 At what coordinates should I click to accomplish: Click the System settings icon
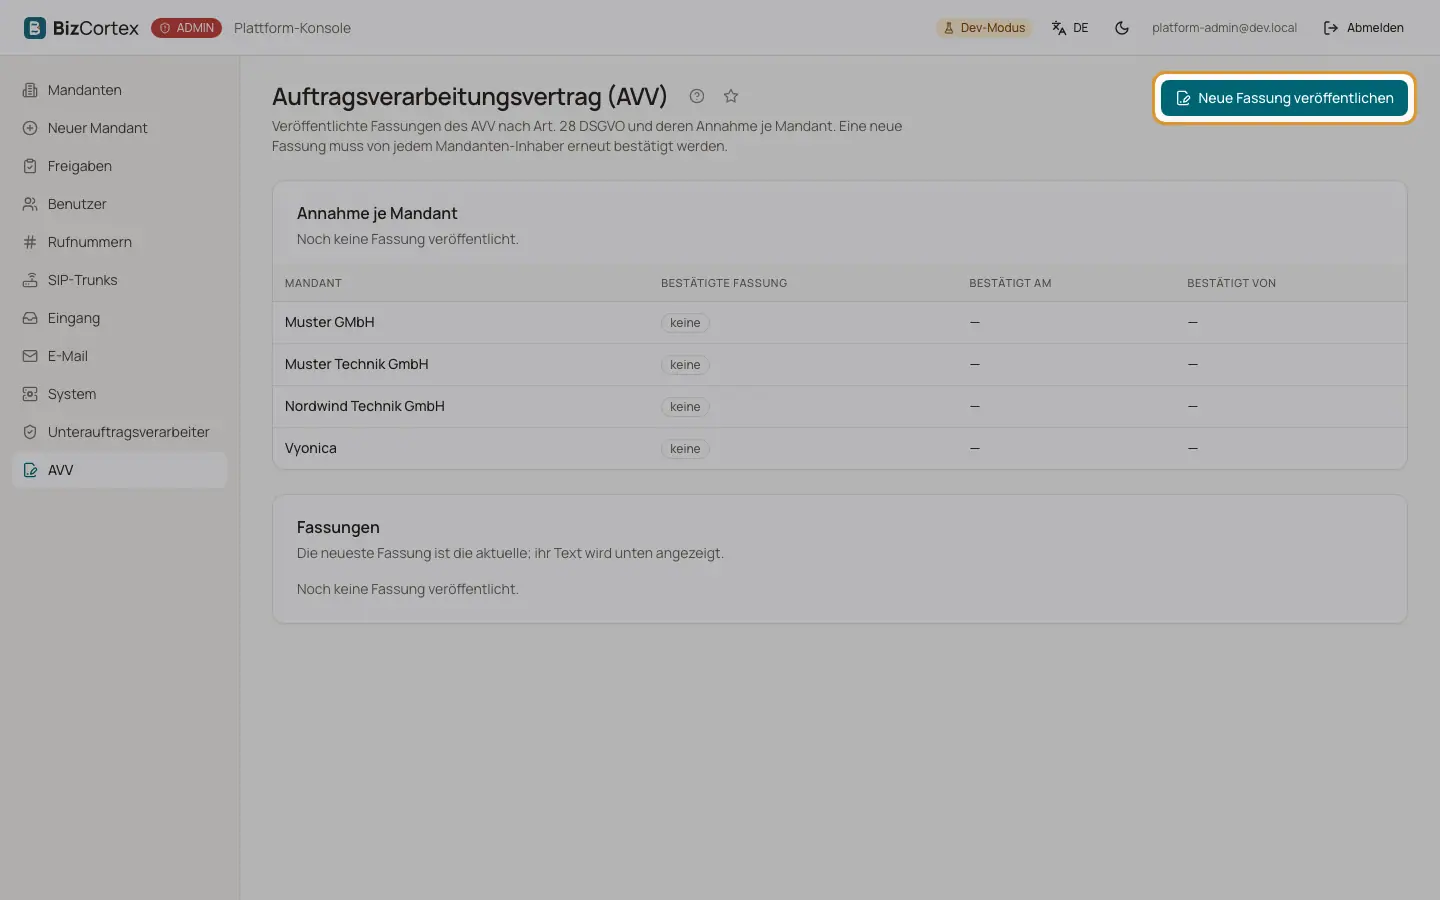point(30,394)
